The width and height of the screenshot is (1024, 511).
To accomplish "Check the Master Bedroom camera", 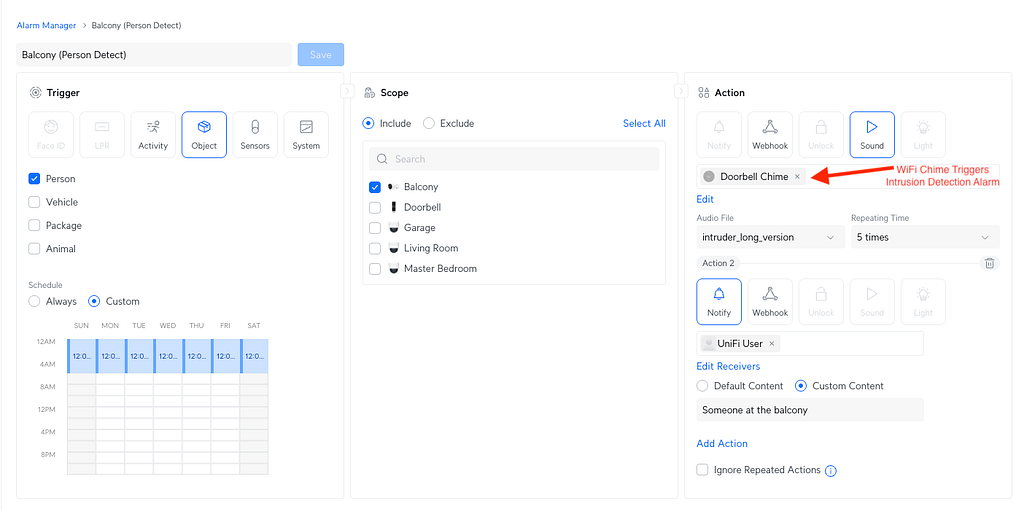I will [375, 269].
